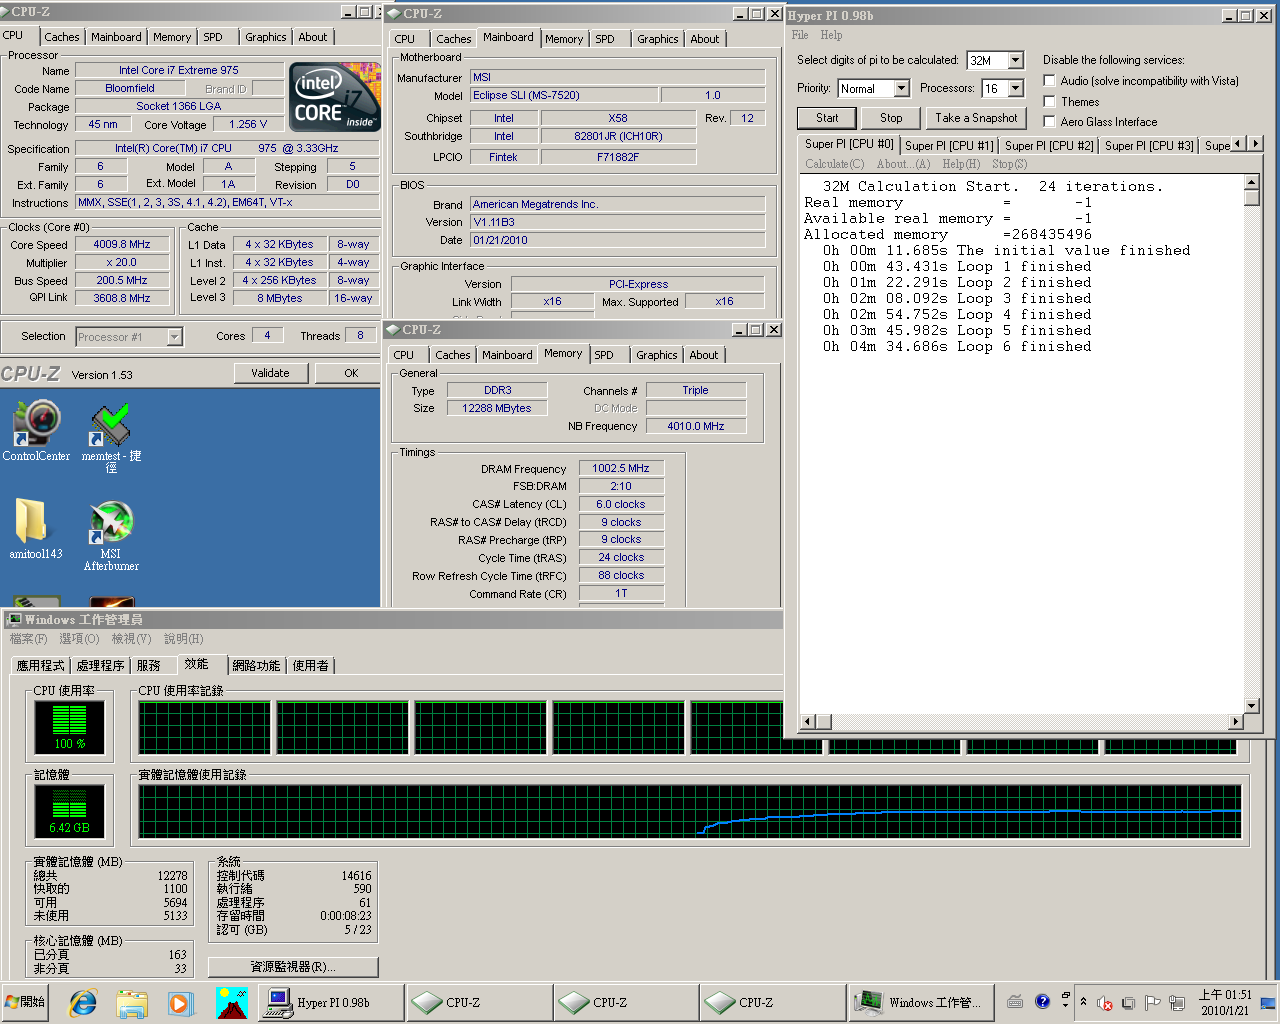Click the keyboard input method tray icon
Image resolution: width=1280 pixels, height=1024 pixels.
[1015, 1001]
